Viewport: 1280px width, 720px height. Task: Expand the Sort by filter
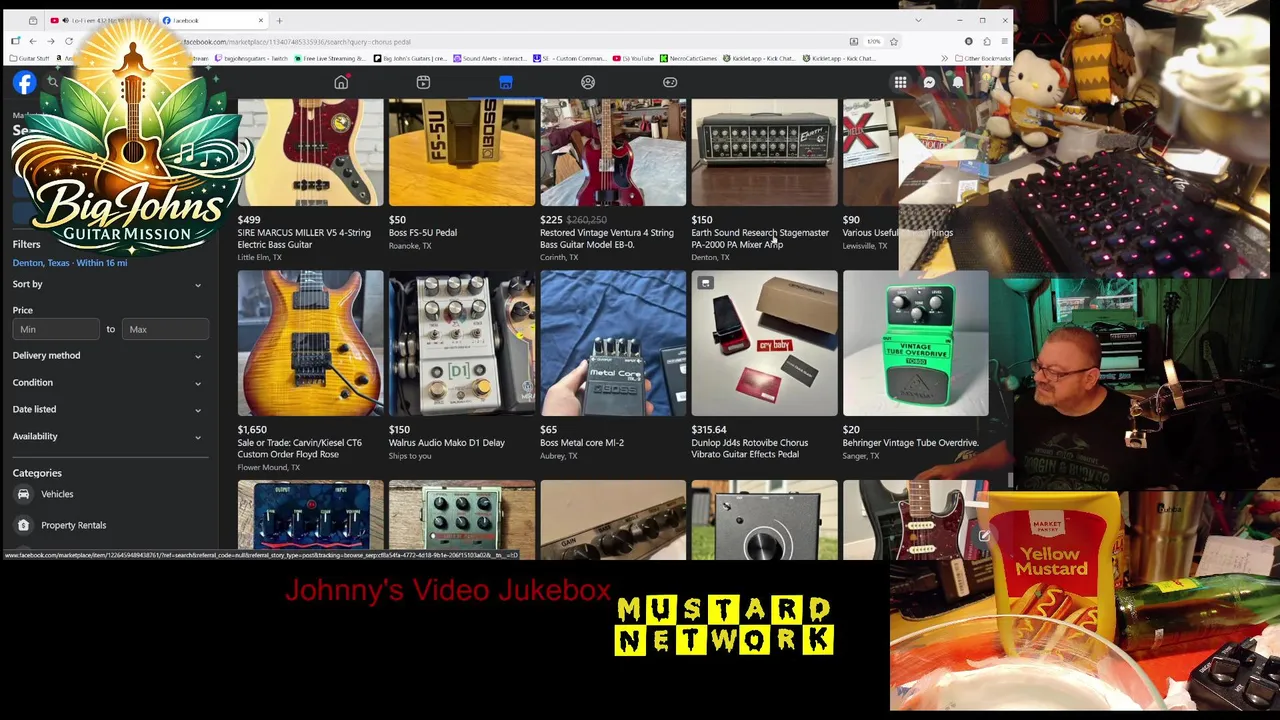109,284
